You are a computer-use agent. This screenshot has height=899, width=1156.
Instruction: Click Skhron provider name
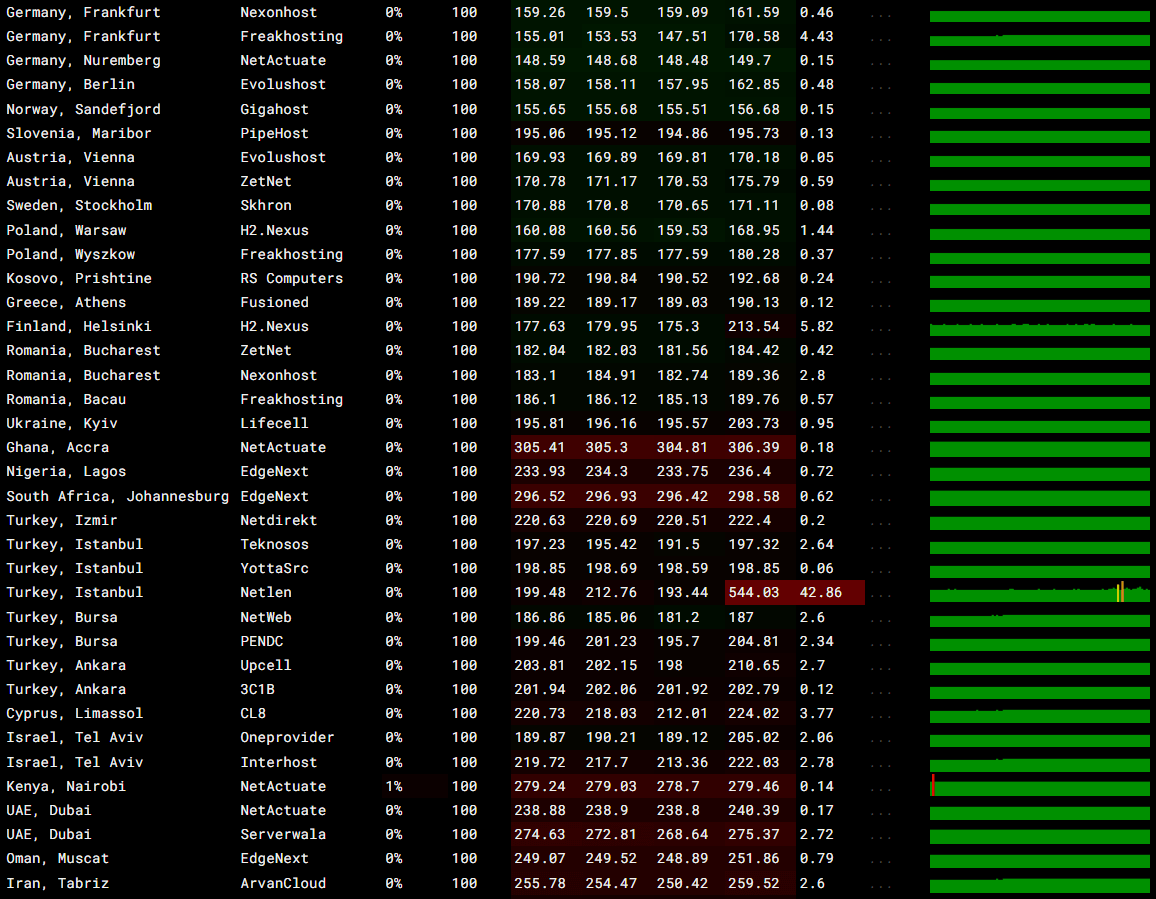(266, 205)
